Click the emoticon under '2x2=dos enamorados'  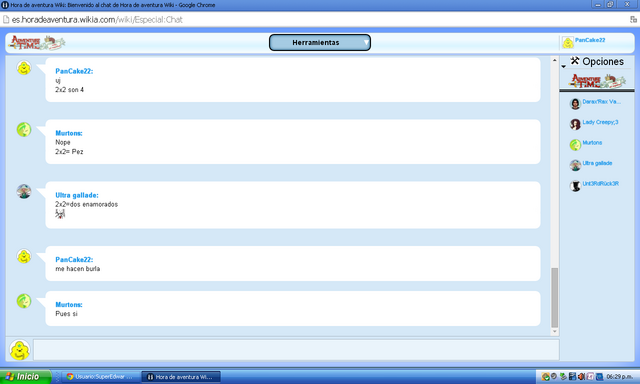coord(60,213)
